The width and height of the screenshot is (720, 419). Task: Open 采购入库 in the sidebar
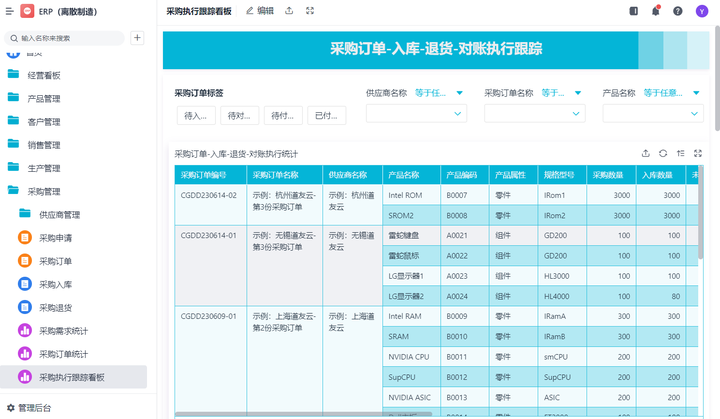click(x=55, y=284)
